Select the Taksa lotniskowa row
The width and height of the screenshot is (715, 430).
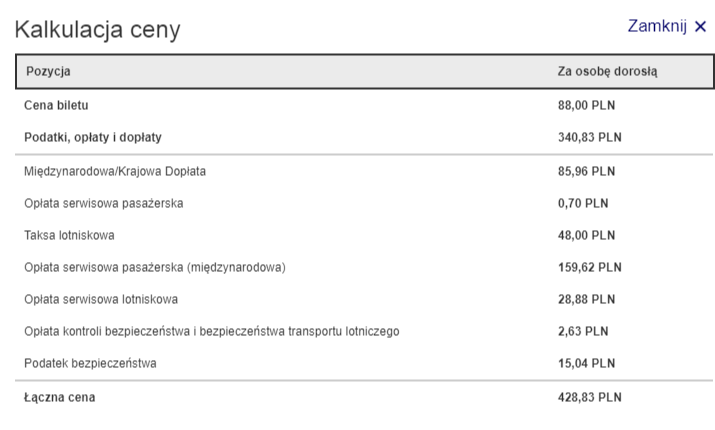pyautogui.click(x=364, y=235)
